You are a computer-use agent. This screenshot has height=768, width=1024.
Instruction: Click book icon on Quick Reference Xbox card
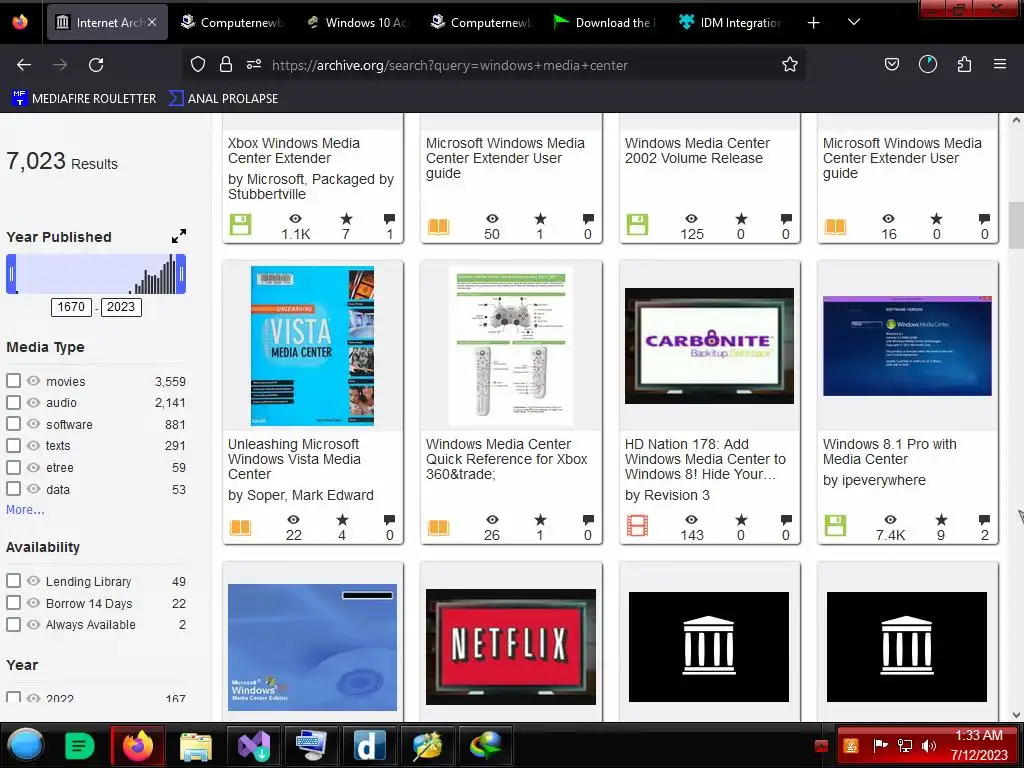tap(438, 526)
